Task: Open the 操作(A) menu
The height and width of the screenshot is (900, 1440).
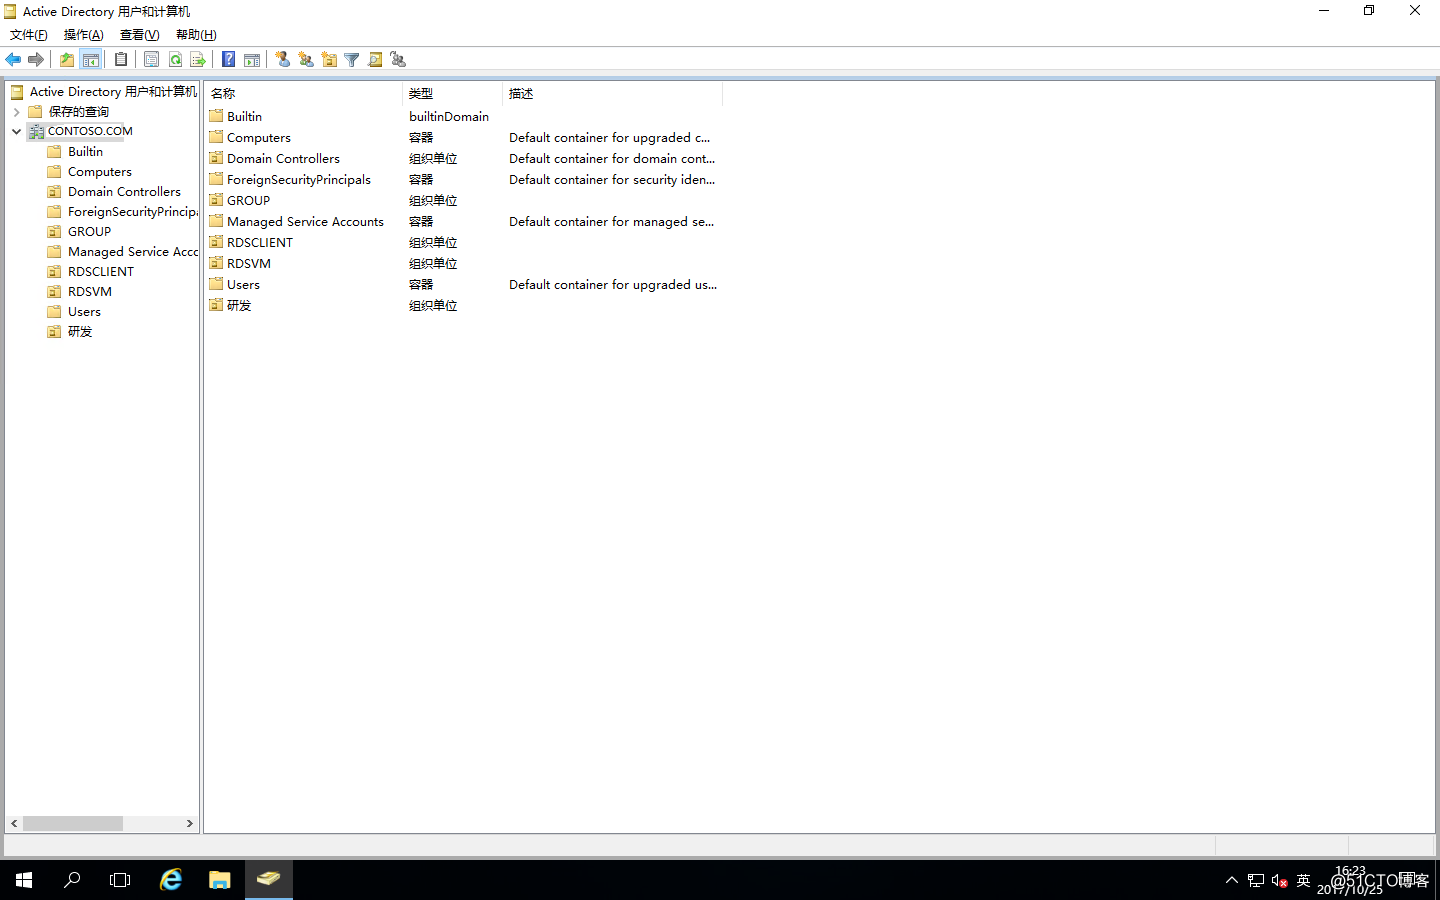Action: click(84, 35)
